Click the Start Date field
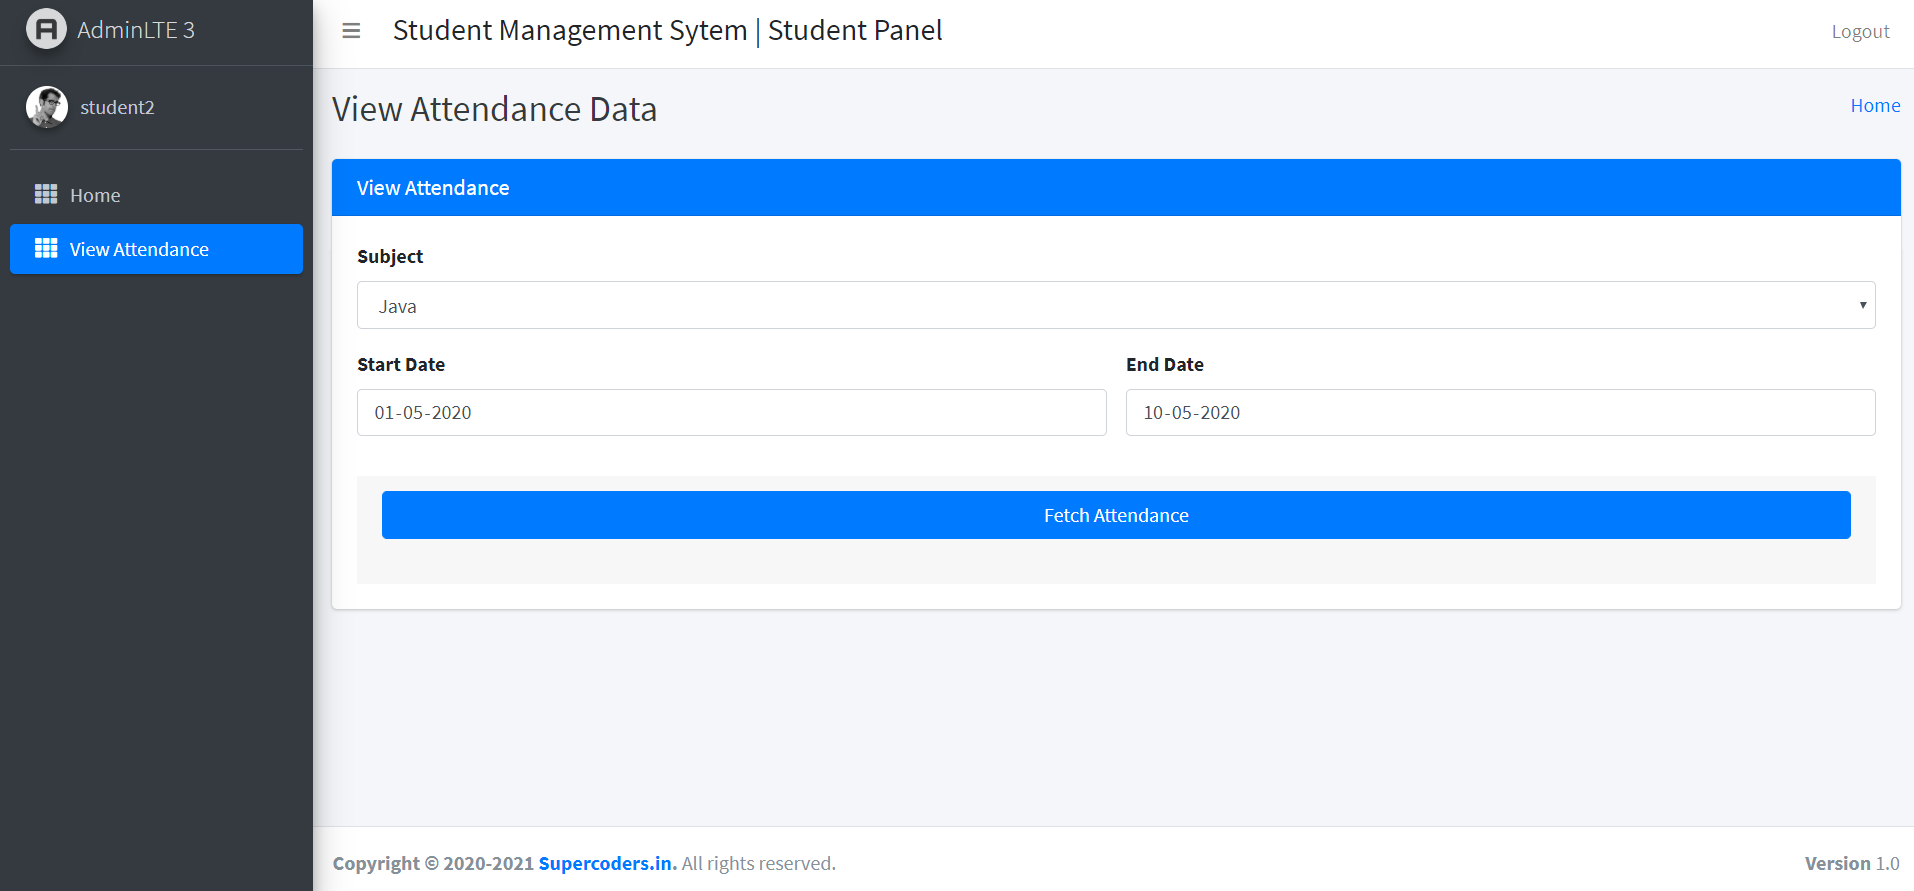The height and width of the screenshot is (891, 1914). [732, 412]
